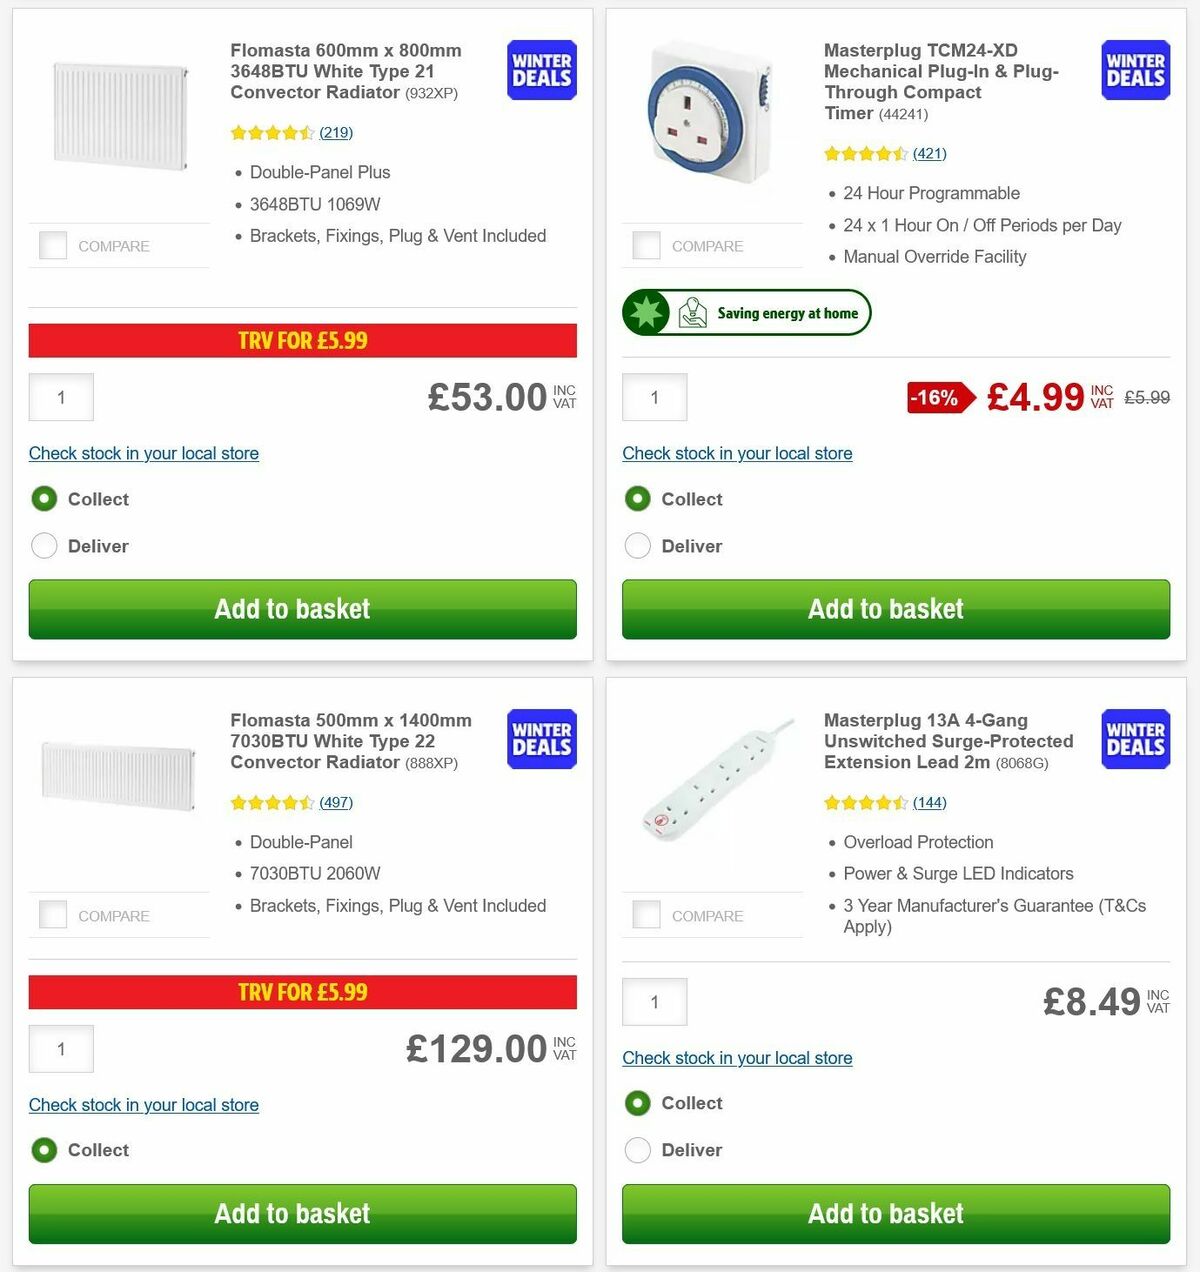1200x1272 pixels.
Task: Select Deliver for the extension lead
Action: coord(637,1150)
